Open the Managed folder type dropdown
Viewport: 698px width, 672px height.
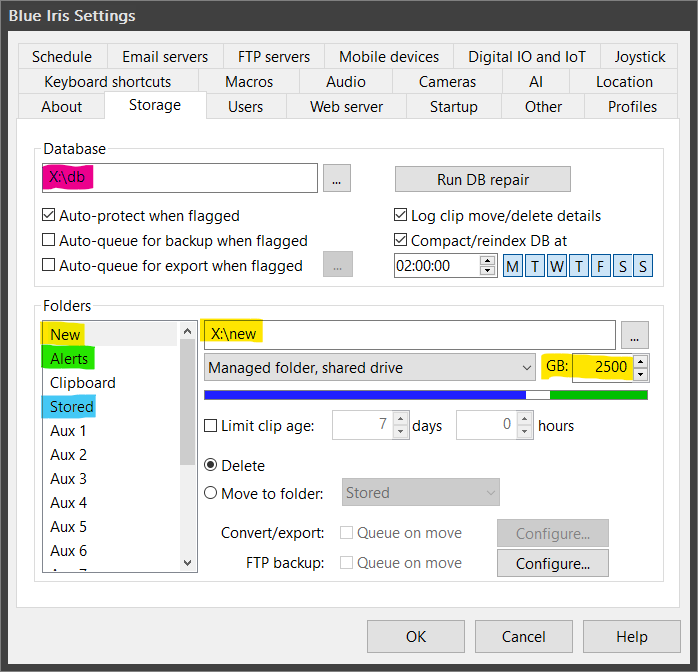coord(369,368)
